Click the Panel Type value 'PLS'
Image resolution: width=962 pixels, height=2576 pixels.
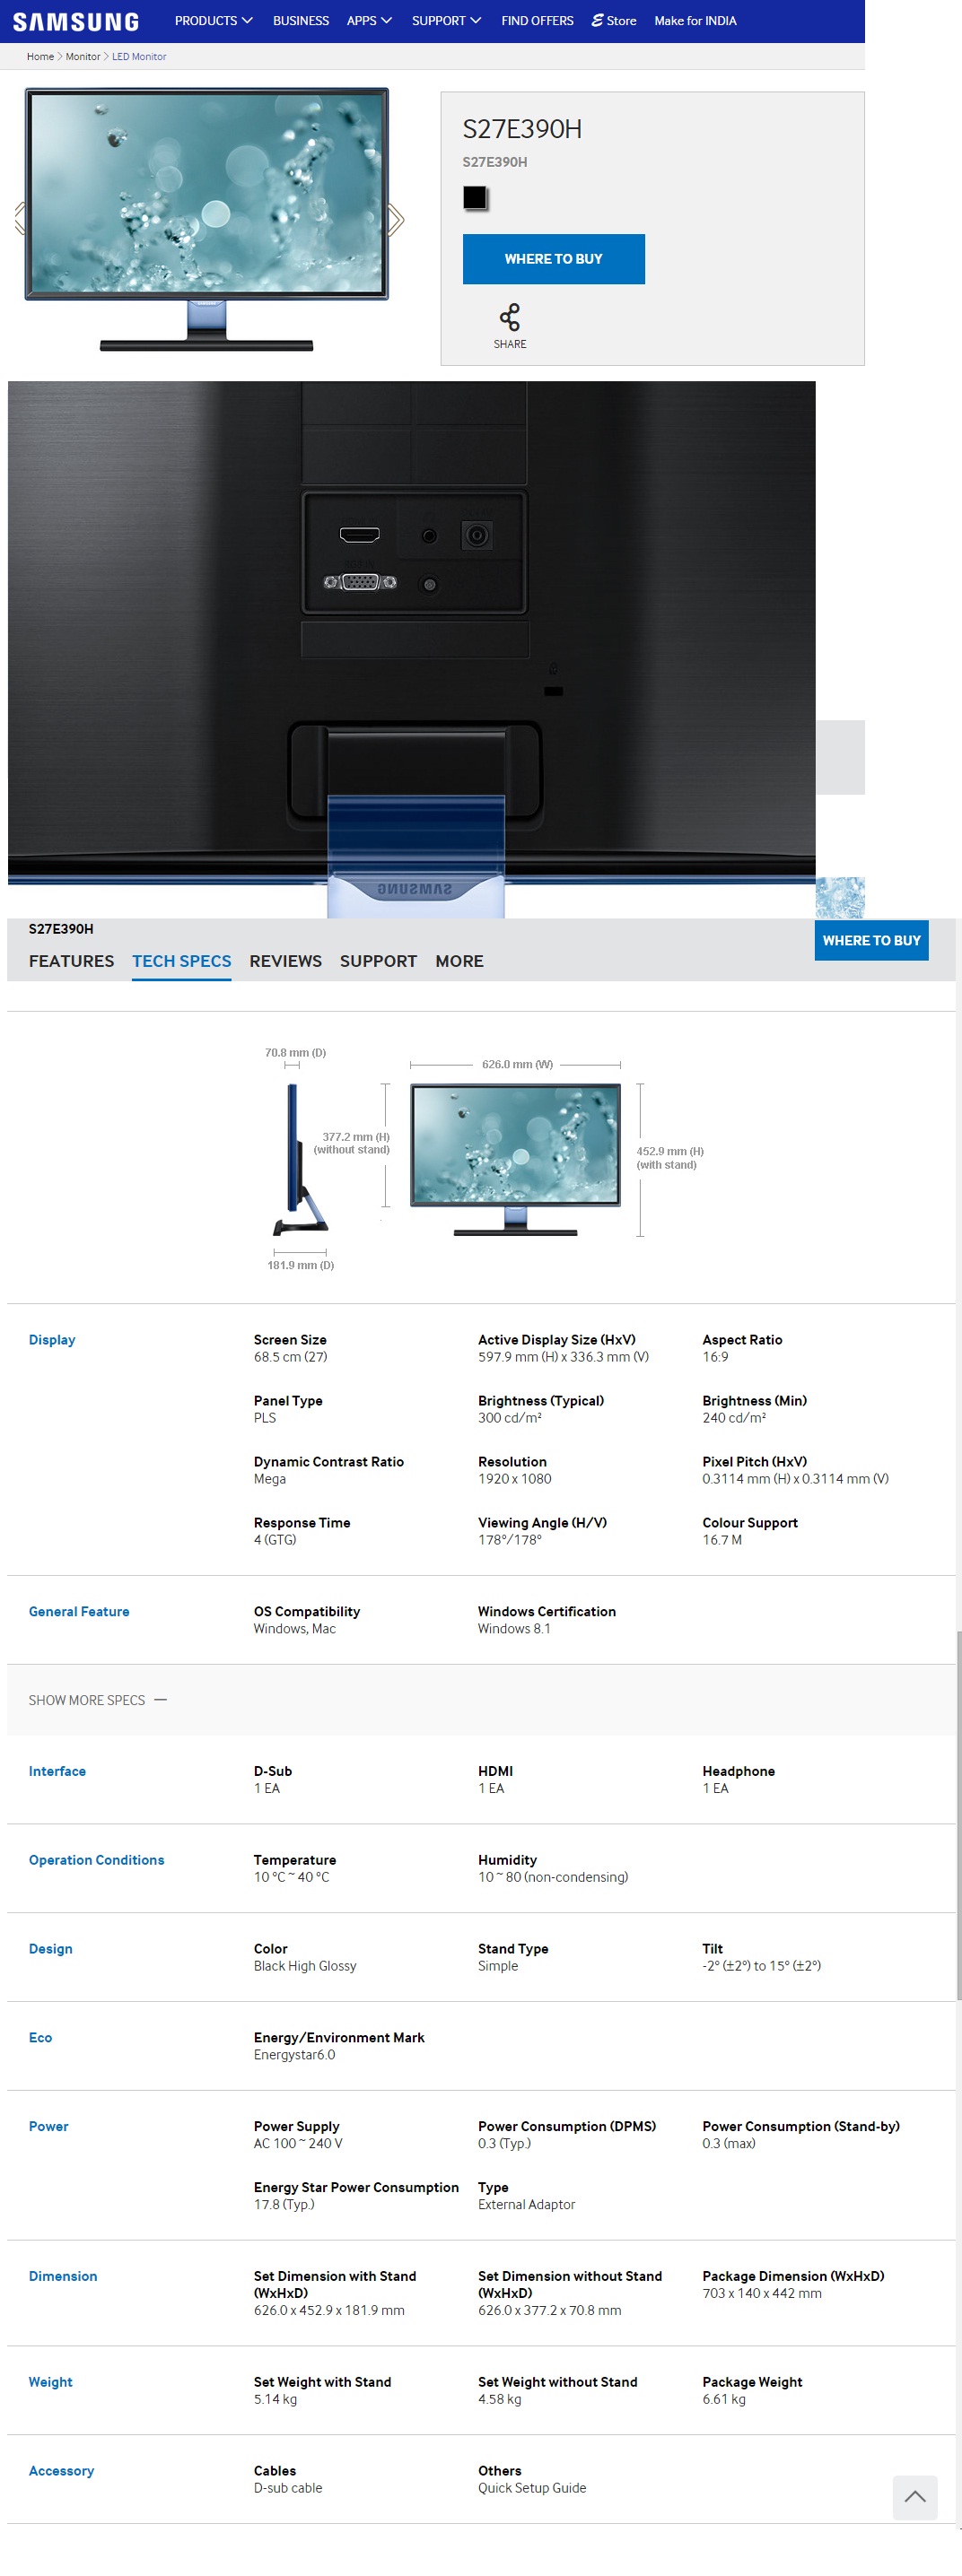265,1418
